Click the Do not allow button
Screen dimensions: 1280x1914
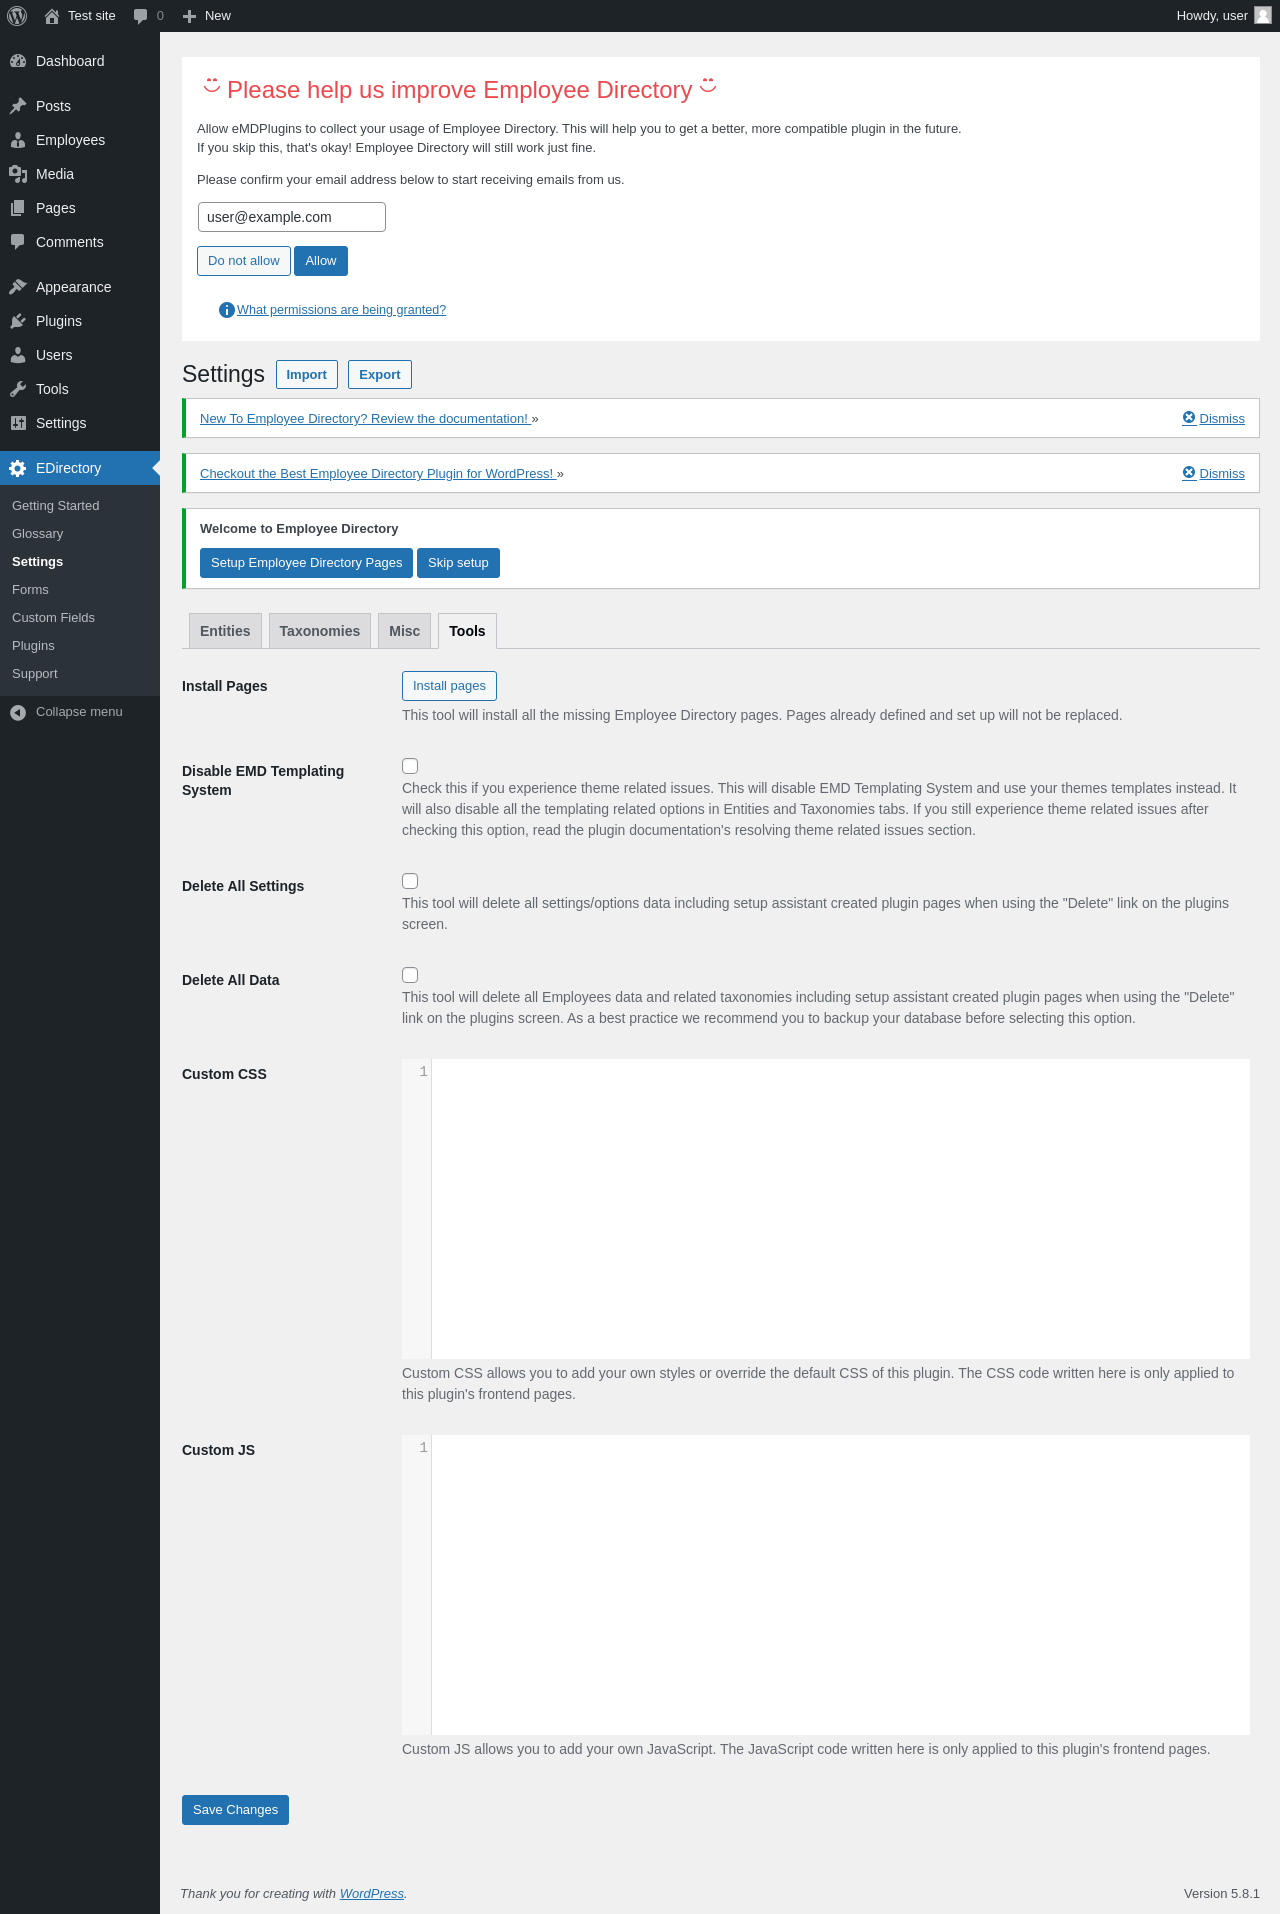click(244, 261)
